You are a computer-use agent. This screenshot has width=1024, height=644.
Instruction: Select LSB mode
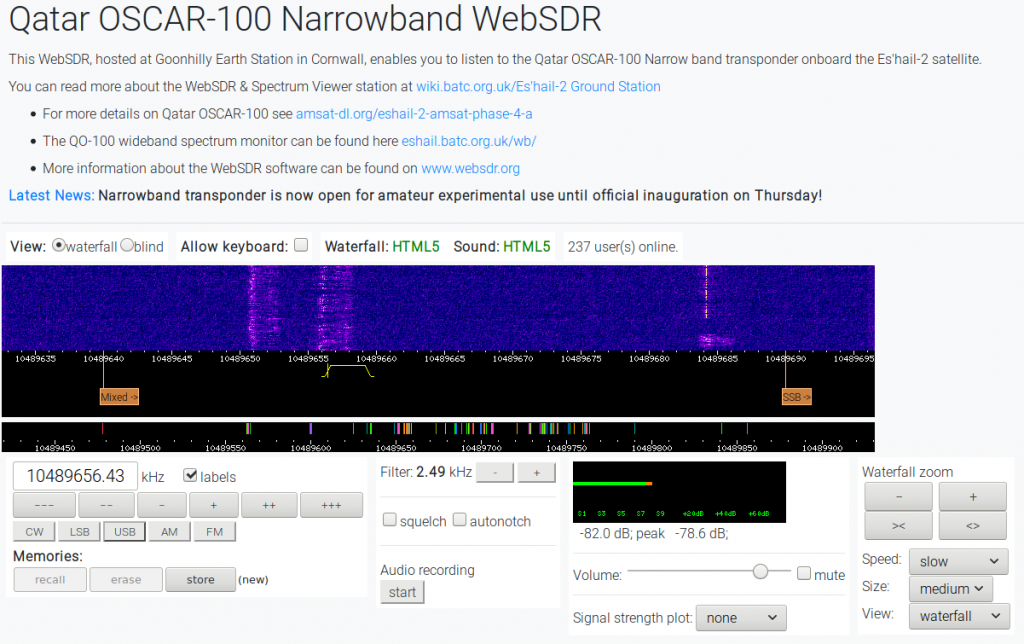click(80, 532)
